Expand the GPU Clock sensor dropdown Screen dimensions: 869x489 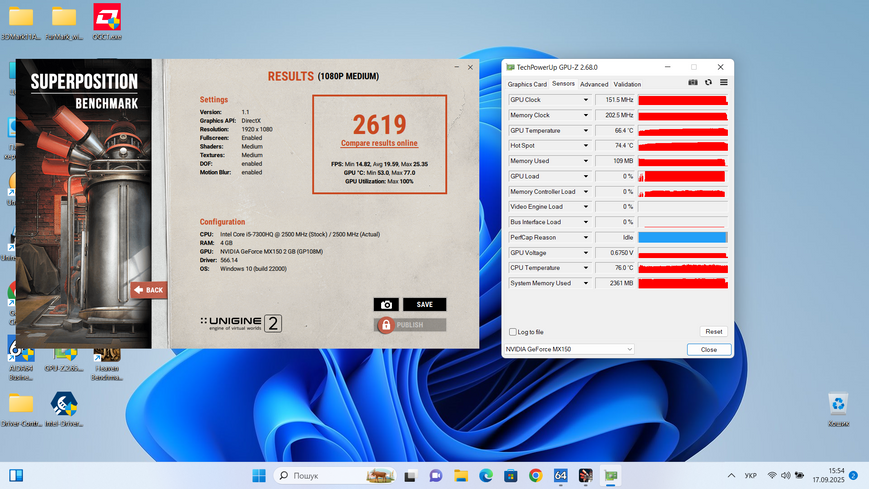coord(586,100)
